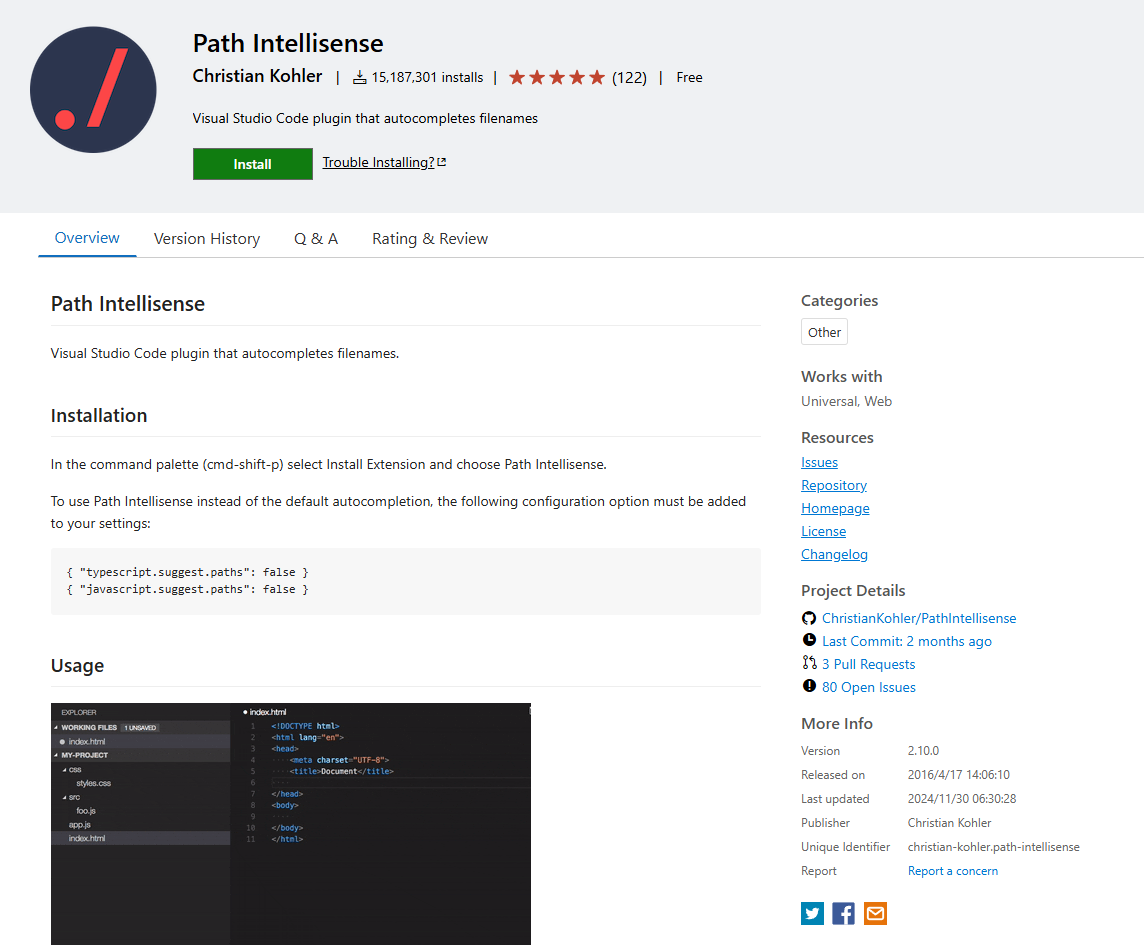Open the ChristianKohler/PathIntellisense GitHub project link
The image size is (1144, 945).
click(x=919, y=618)
